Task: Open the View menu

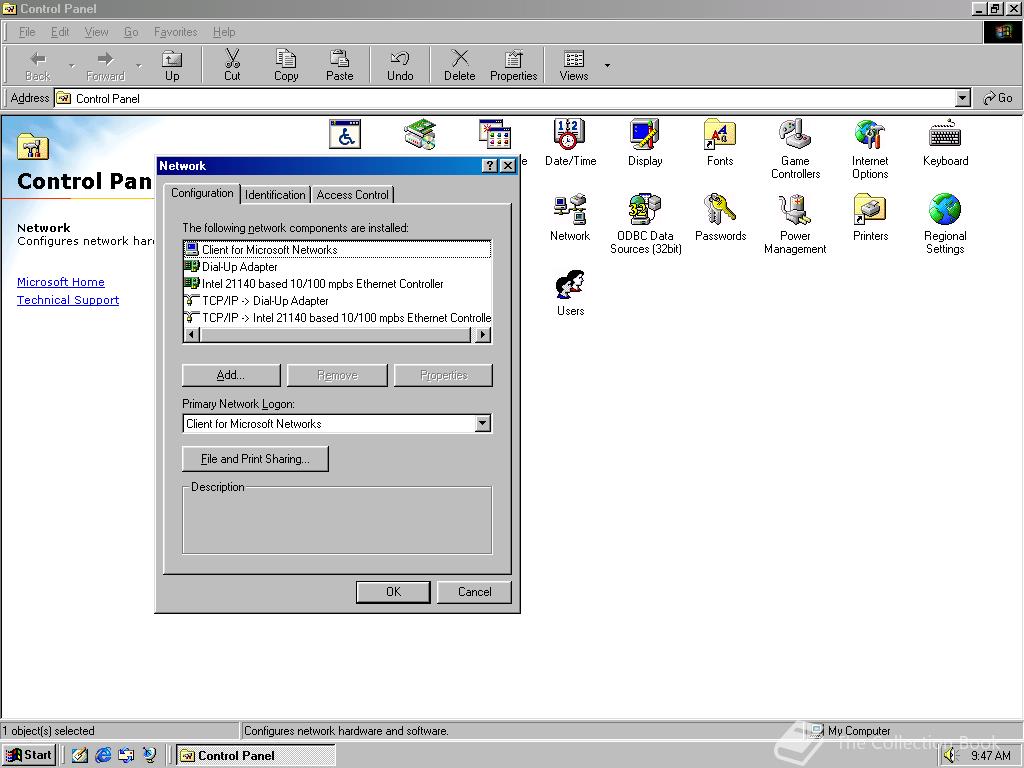Action: click(97, 32)
